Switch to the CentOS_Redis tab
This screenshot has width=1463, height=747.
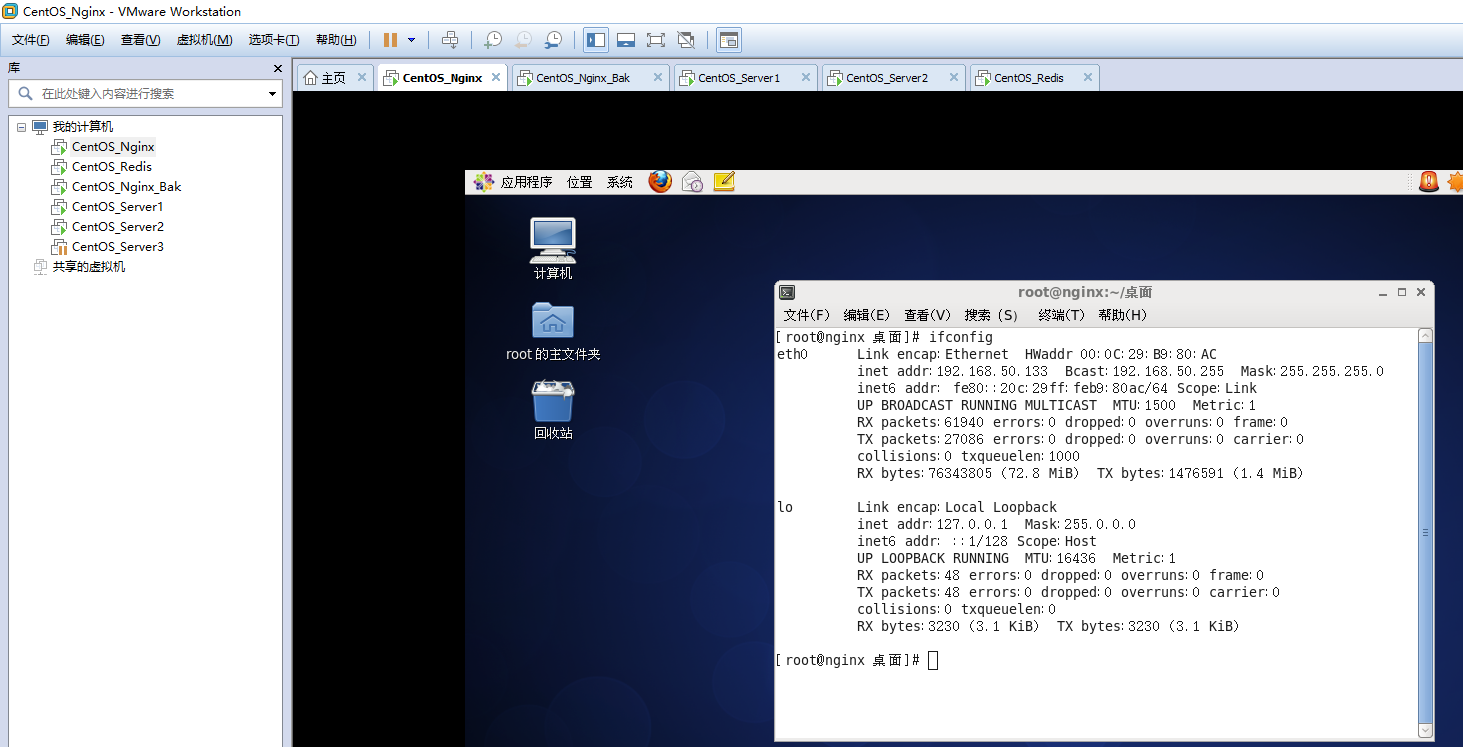coord(1030,76)
